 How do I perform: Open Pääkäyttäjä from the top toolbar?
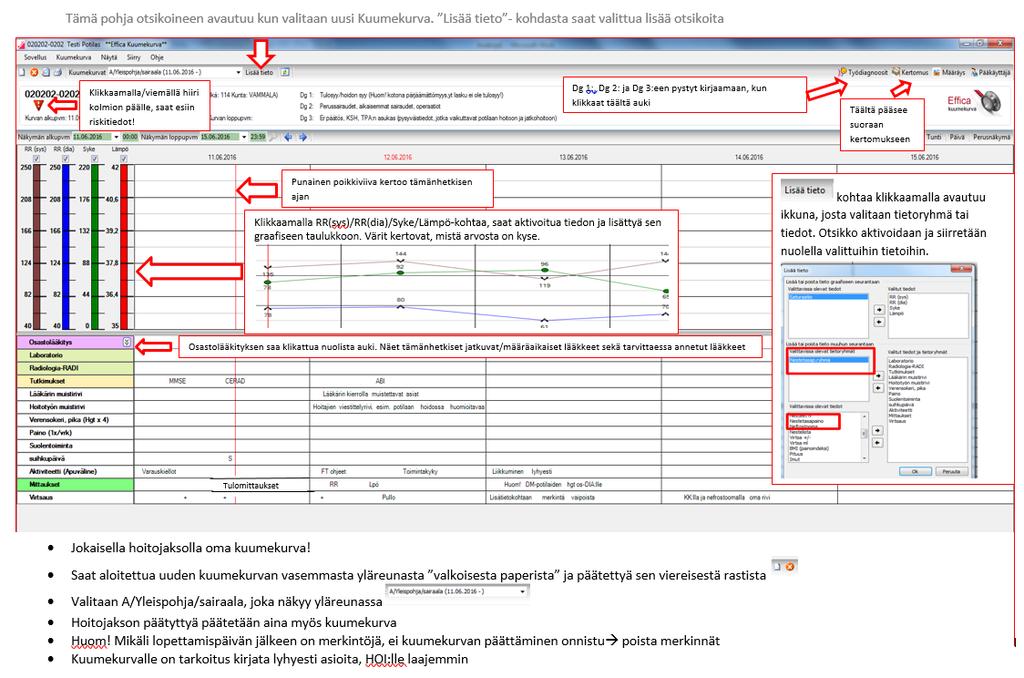[990, 73]
